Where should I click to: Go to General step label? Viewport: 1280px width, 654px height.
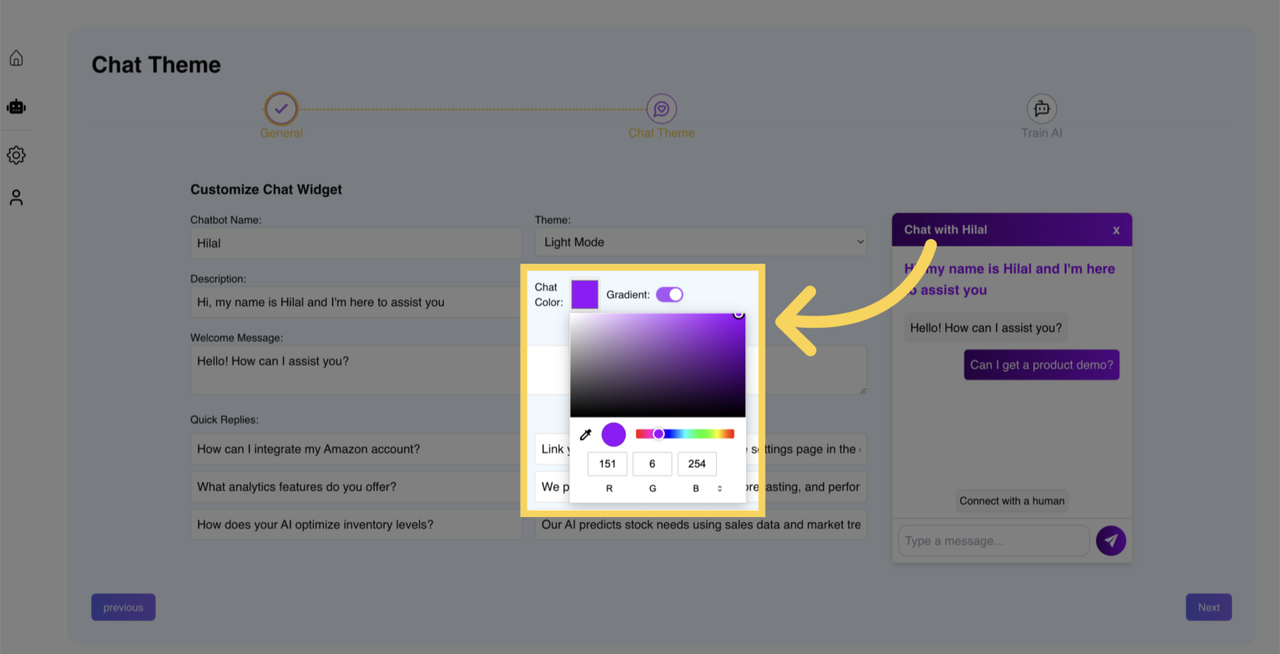click(281, 133)
